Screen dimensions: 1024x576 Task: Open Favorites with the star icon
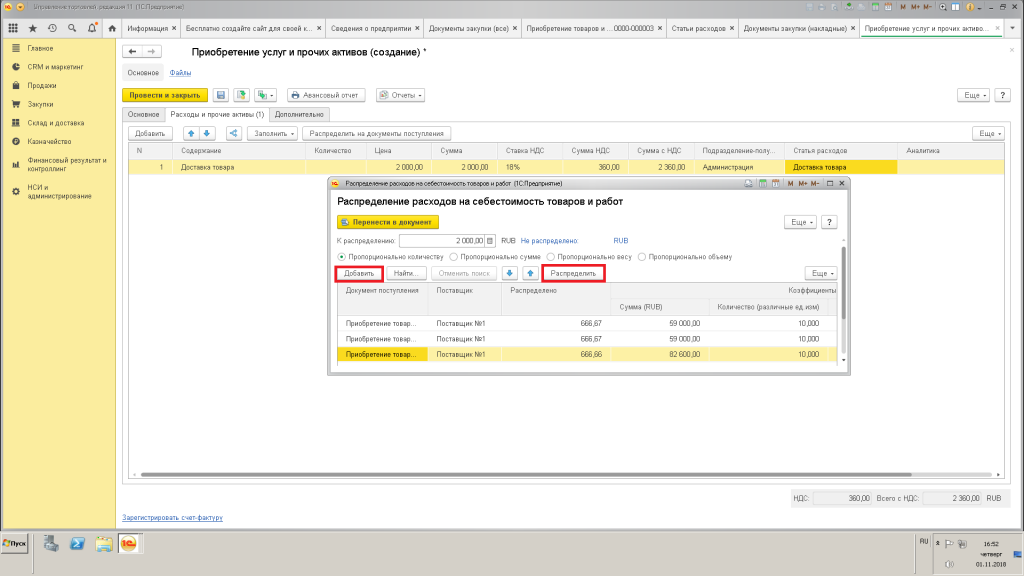point(33,28)
